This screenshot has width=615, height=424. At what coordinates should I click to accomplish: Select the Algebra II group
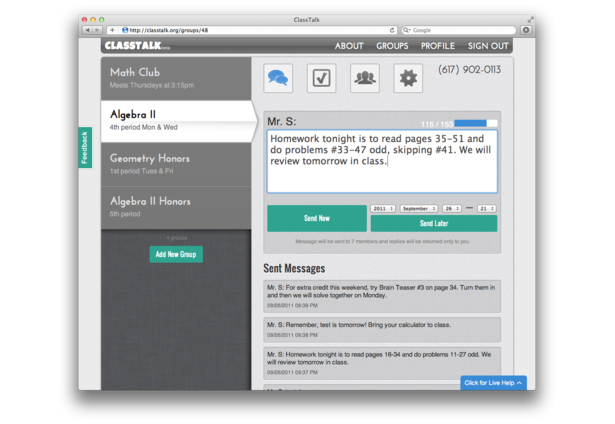coord(176,121)
